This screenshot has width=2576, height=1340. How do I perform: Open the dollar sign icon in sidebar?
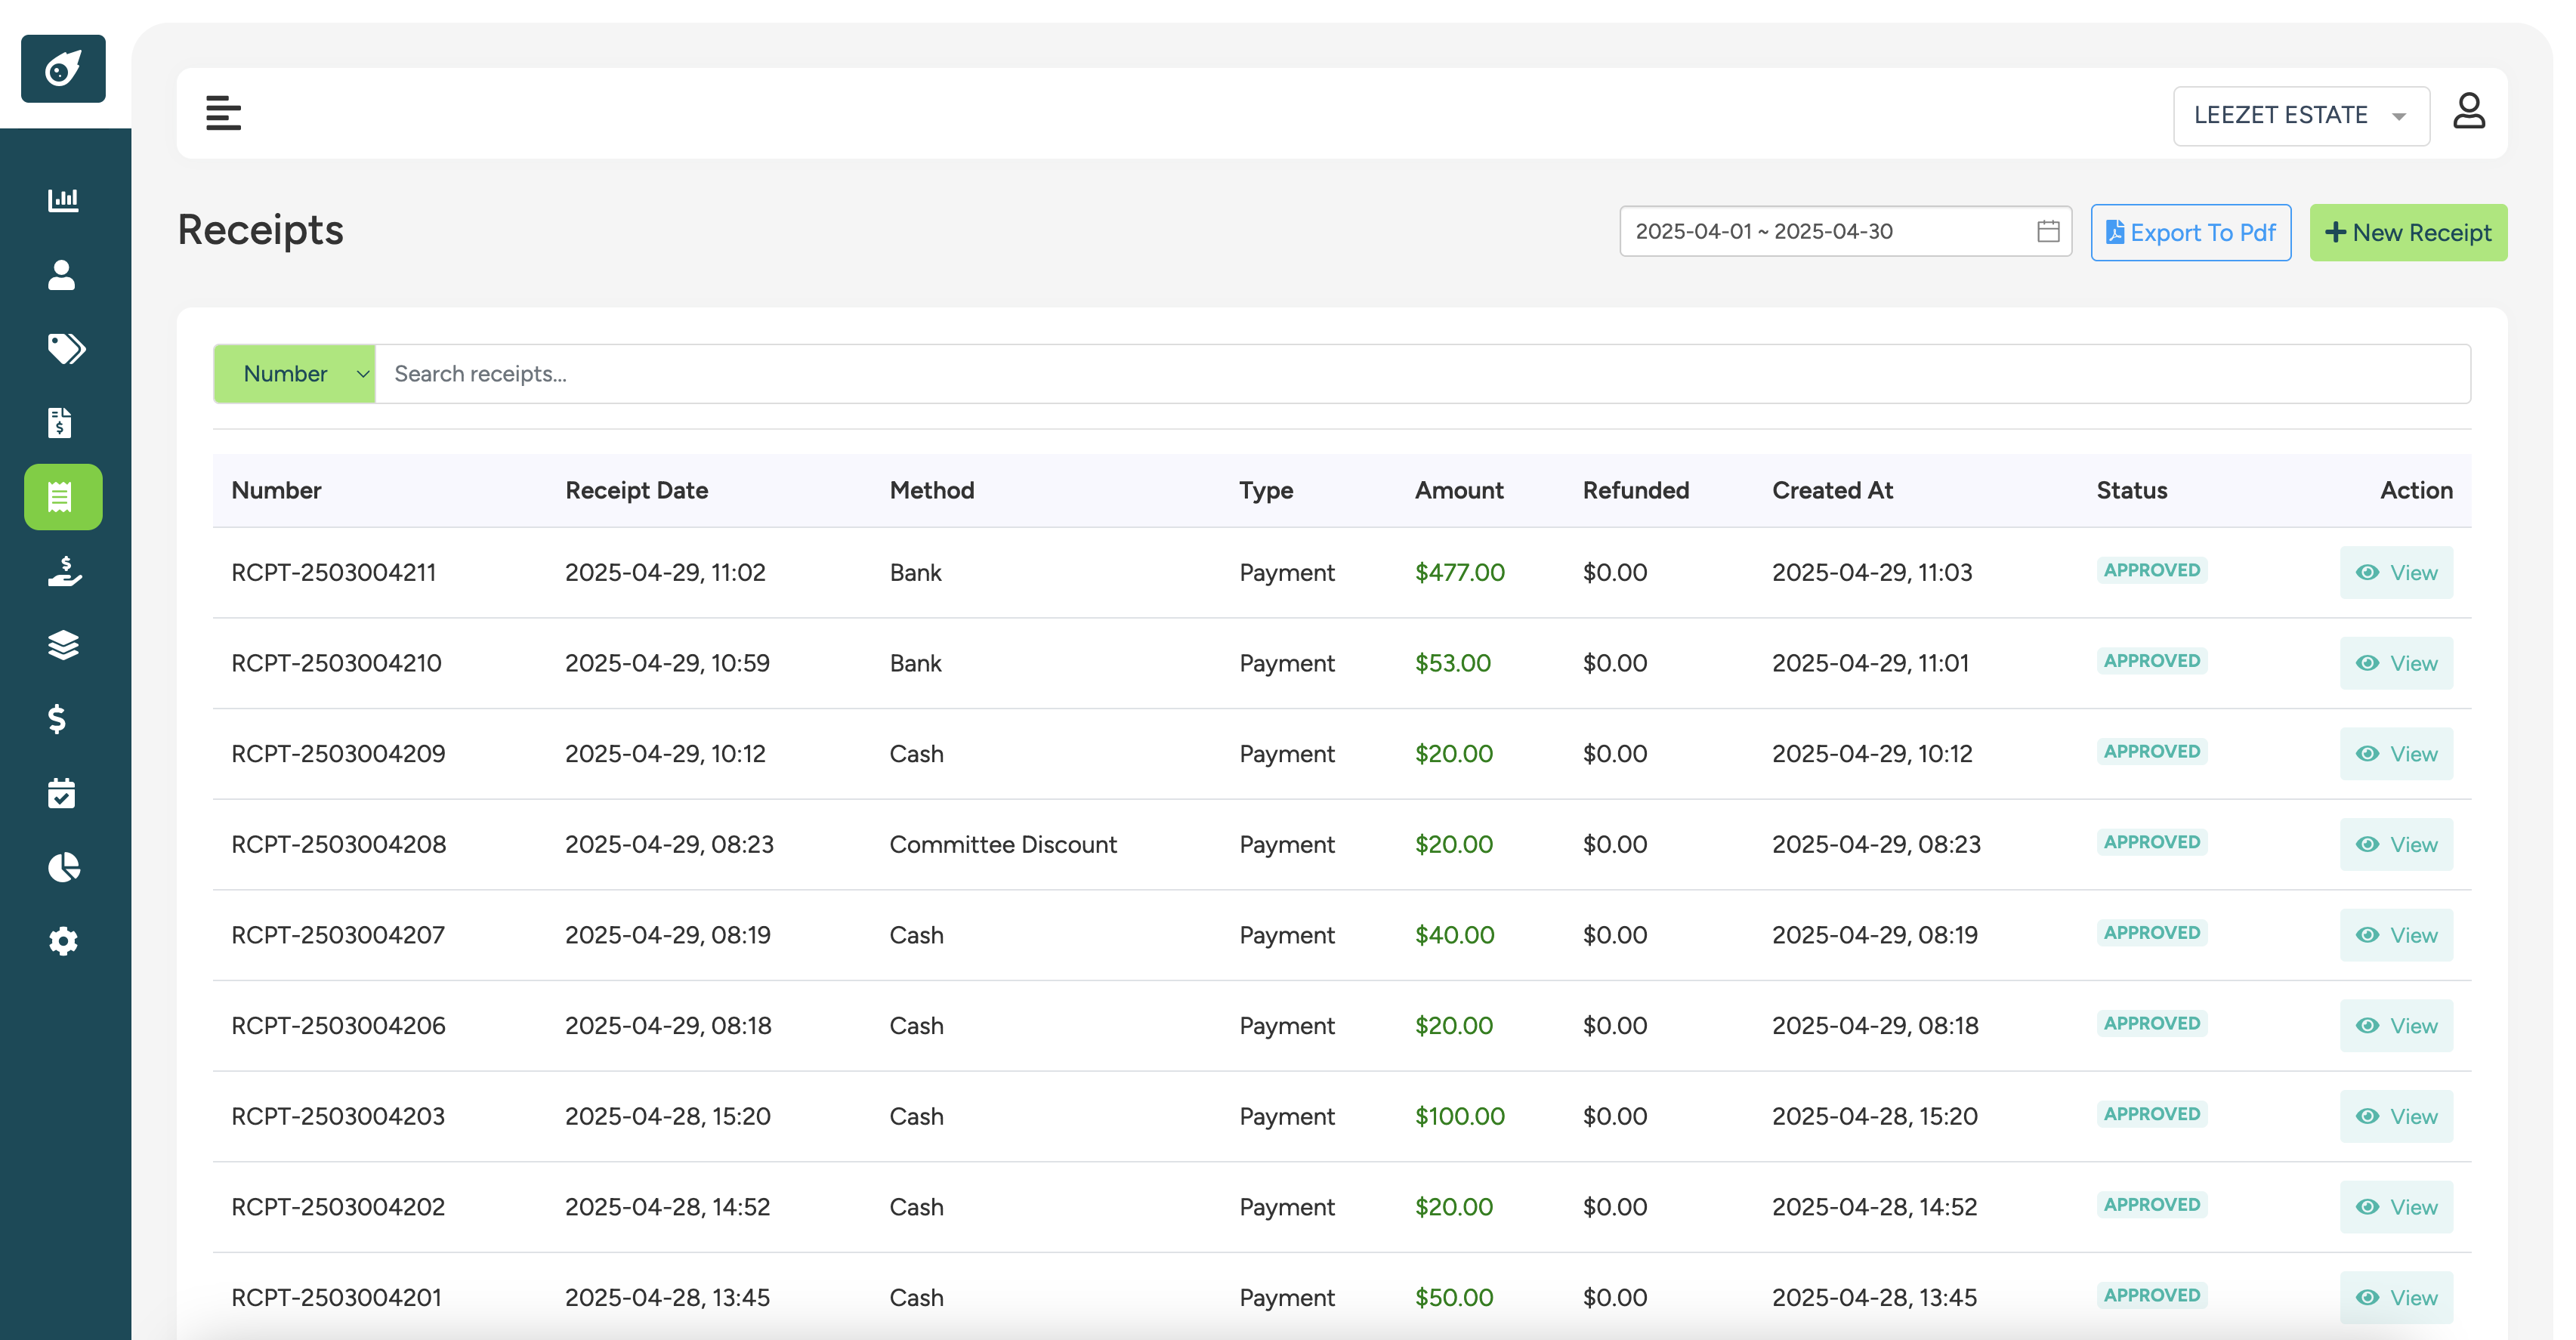[58, 719]
